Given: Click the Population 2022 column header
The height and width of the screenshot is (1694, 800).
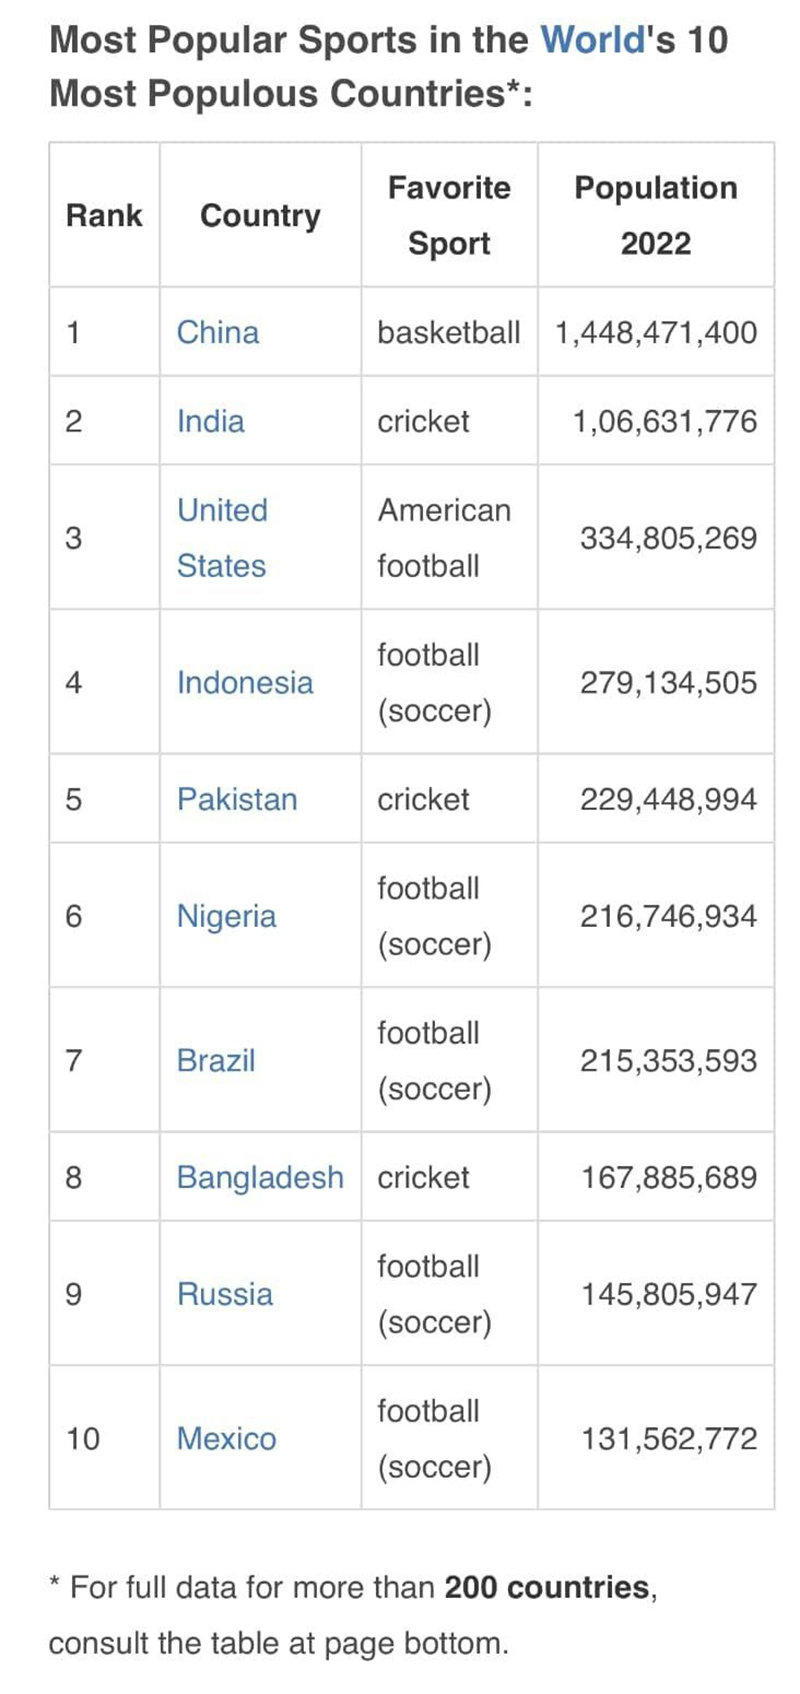Looking at the screenshot, I should (x=655, y=215).
